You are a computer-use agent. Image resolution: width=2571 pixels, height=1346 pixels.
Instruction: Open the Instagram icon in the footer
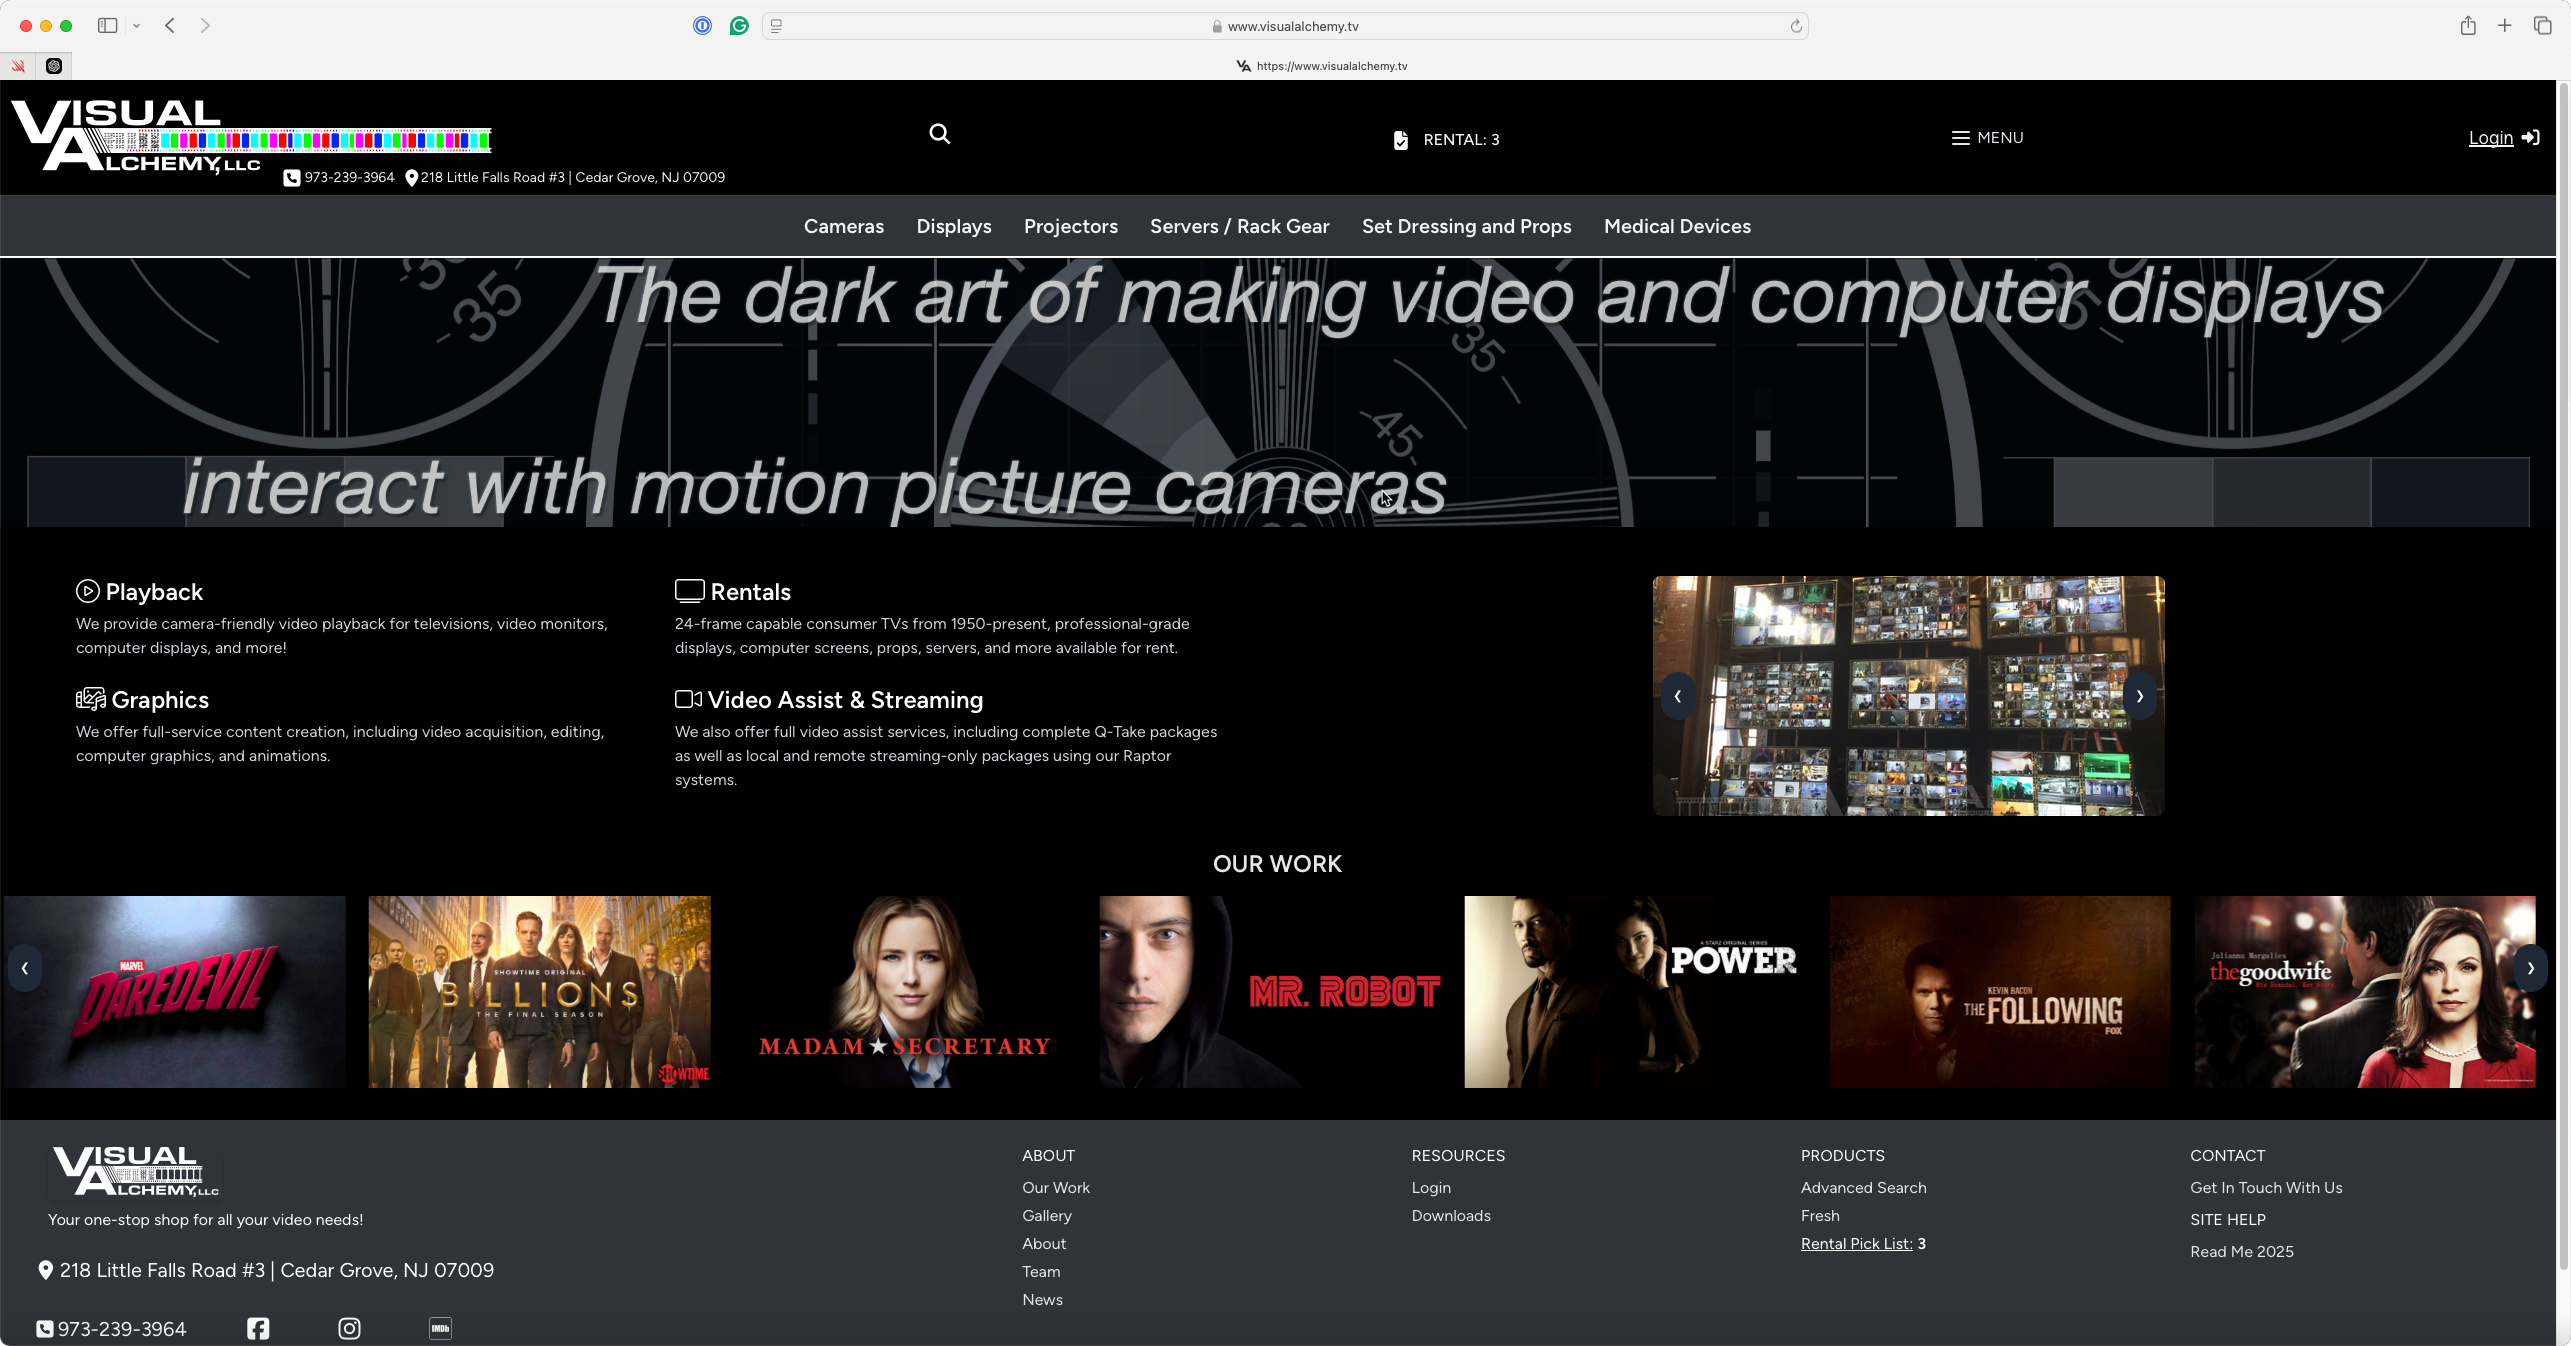349,1328
